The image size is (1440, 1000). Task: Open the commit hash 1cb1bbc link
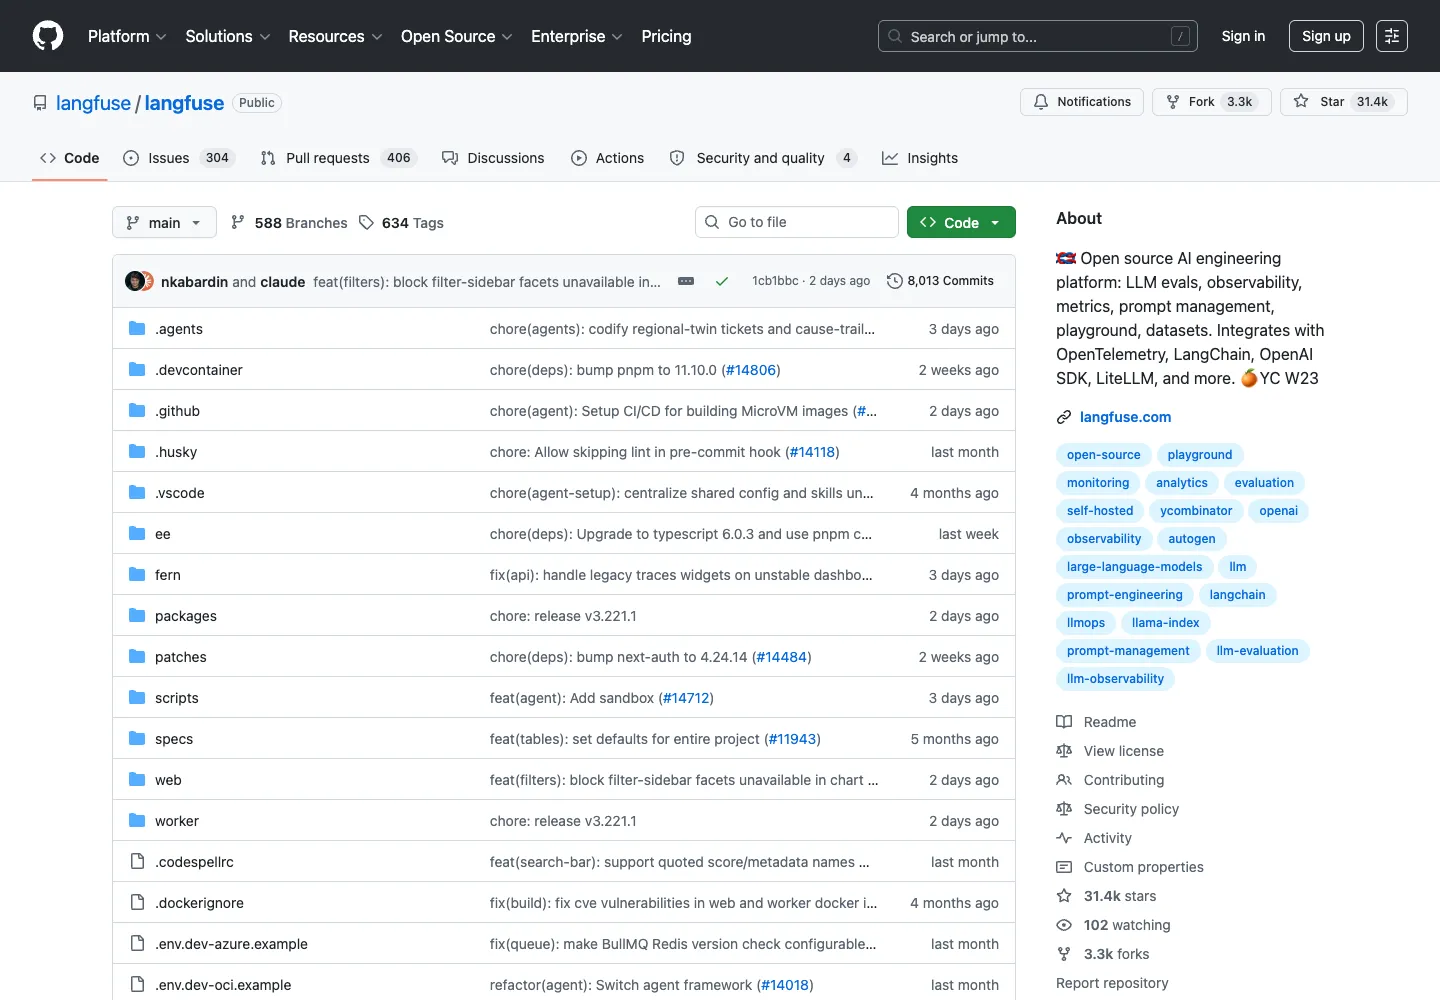click(775, 281)
